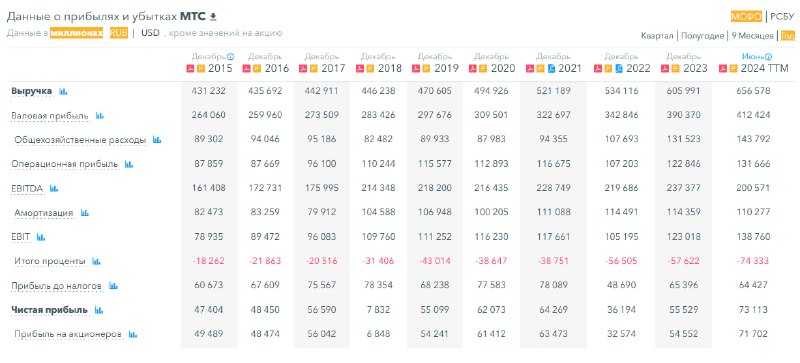
Task: Open the orange presentation icon for 2018
Action: 369,68
